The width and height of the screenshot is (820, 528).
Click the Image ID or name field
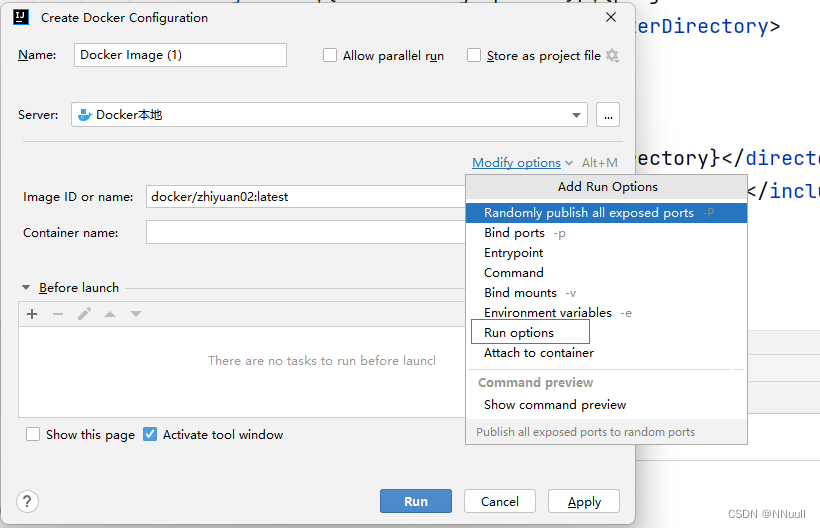(306, 197)
